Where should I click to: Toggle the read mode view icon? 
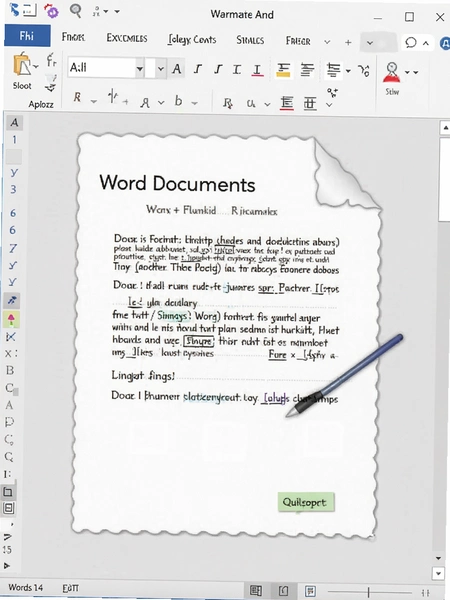click(x=256, y=591)
